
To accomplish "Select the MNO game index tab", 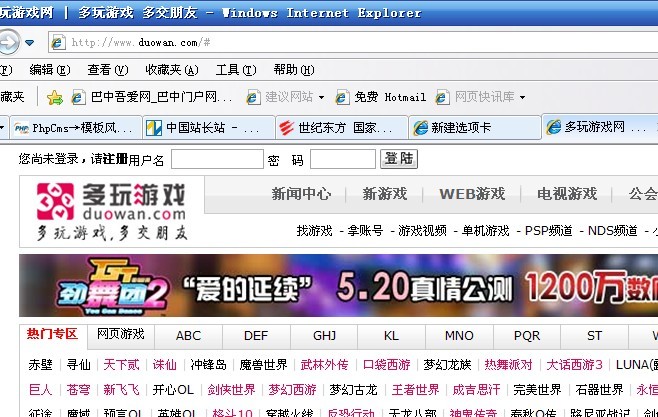I will pyautogui.click(x=459, y=336).
